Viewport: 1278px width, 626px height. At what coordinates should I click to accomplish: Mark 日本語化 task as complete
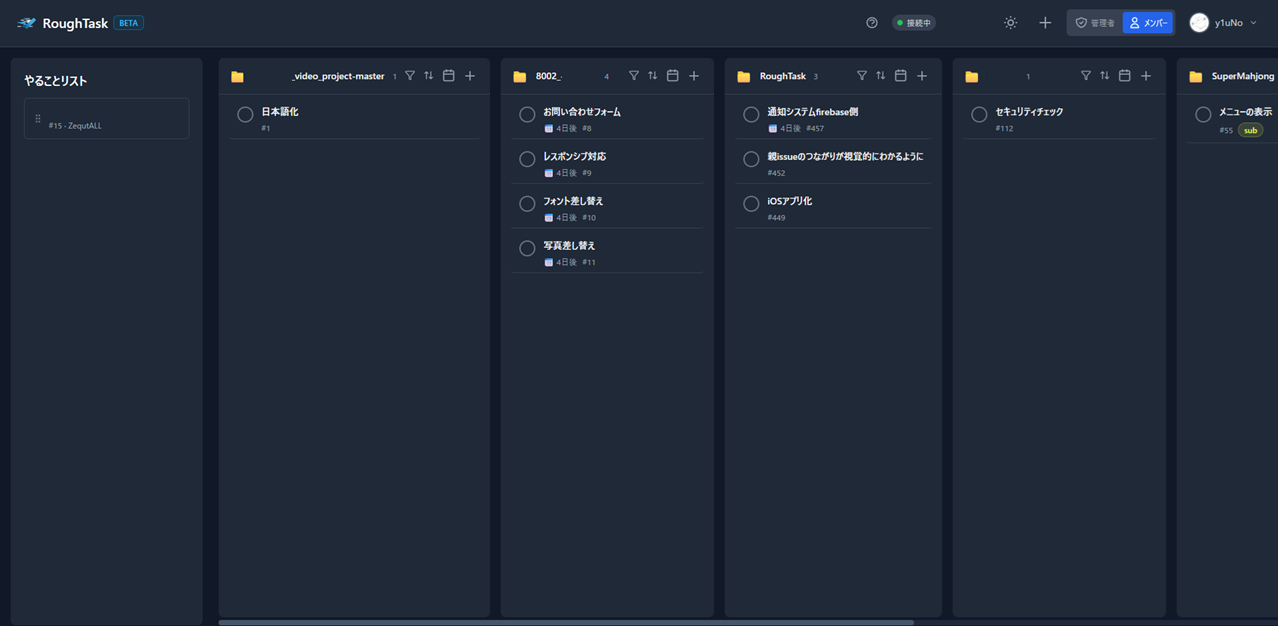point(245,115)
